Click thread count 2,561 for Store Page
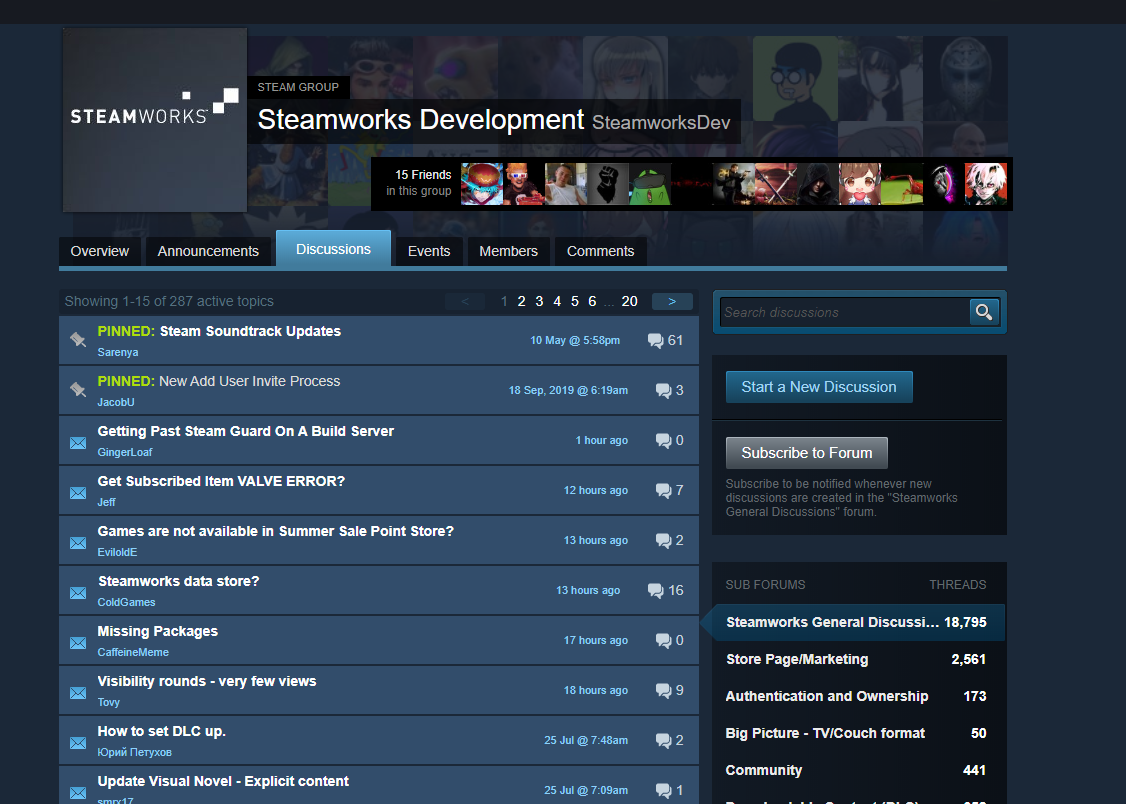Image resolution: width=1126 pixels, height=804 pixels. click(968, 659)
